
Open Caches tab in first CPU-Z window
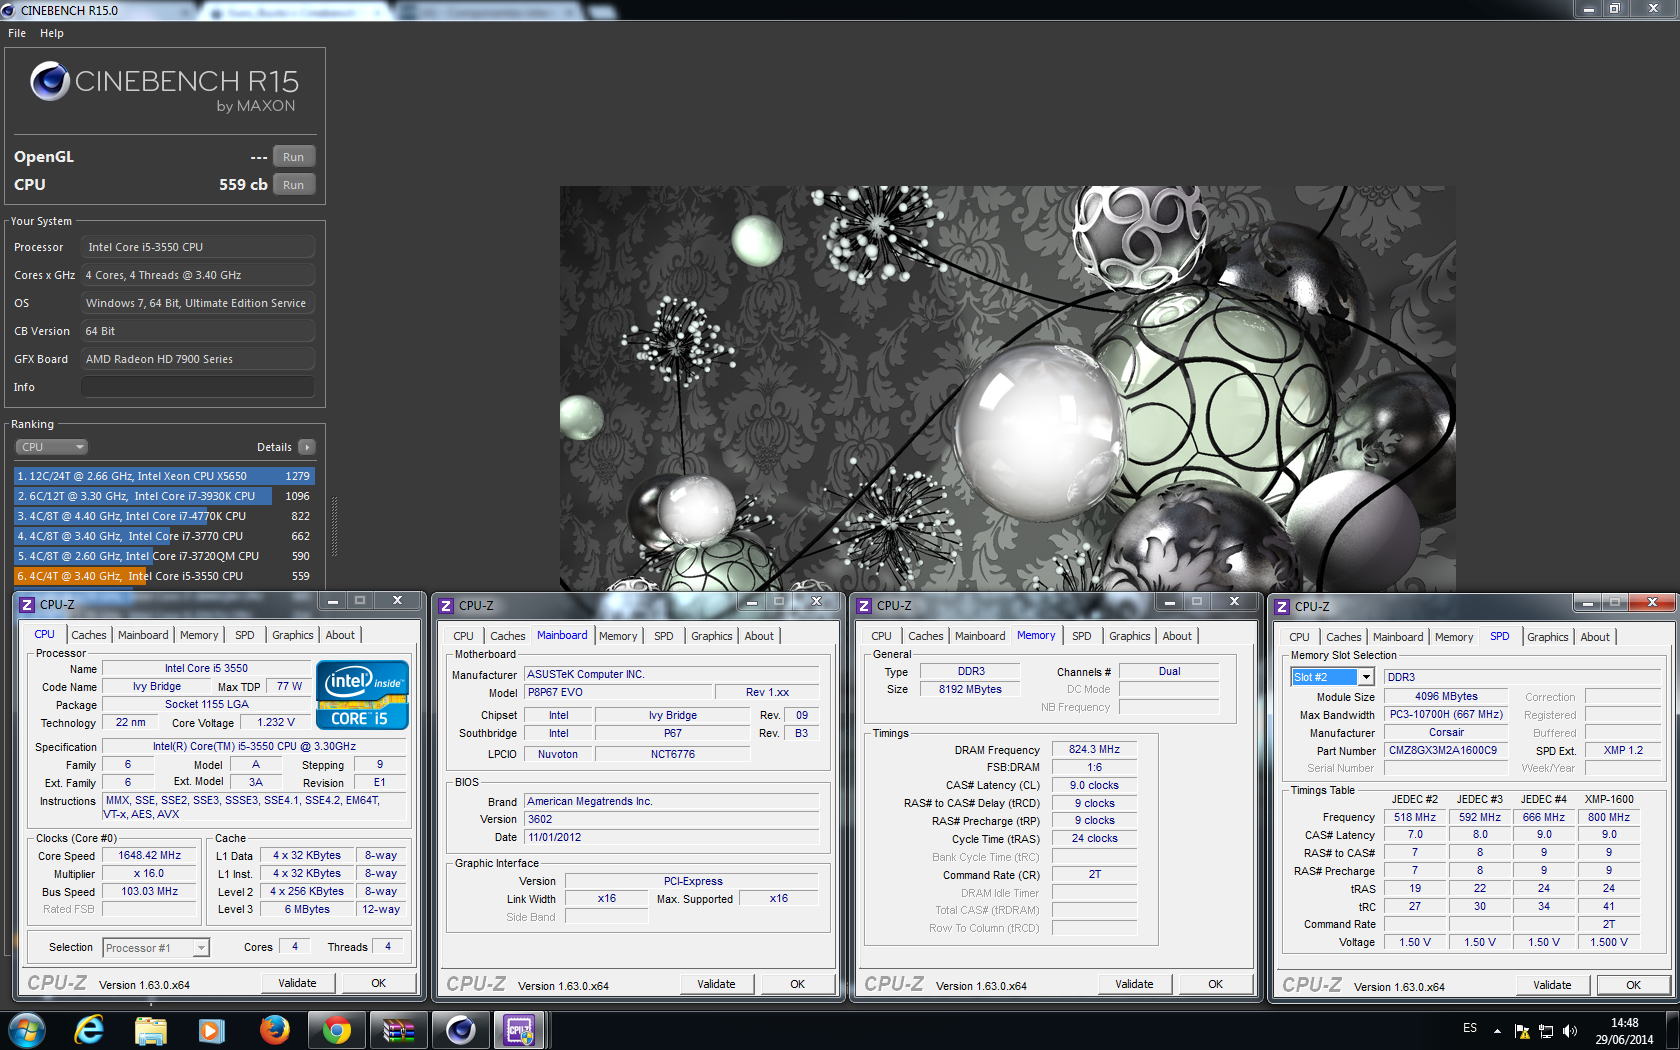coord(88,635)
